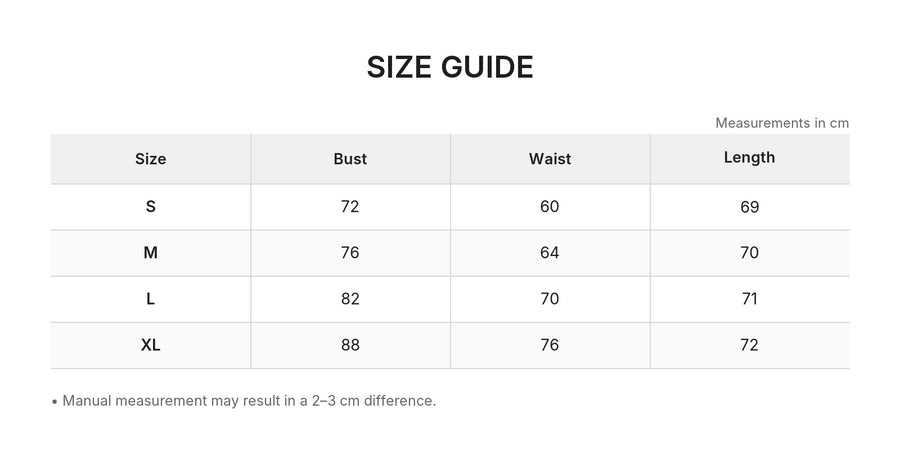This screenshot has height=467, width=900.
Task: Click the L size row label
Action: pos(150,298)
